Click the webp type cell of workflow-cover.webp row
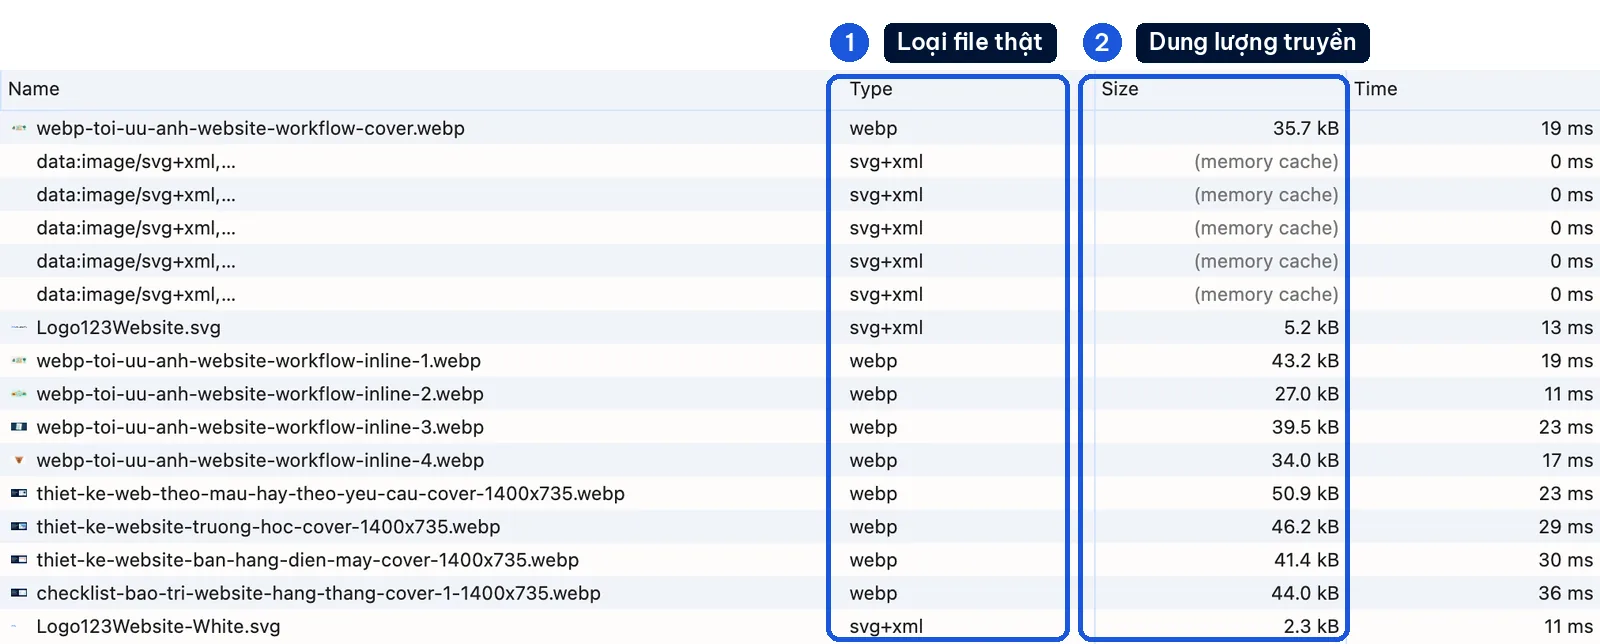Image resolution: width=1600 pixels, height=644 pixels. click(x=873, y=128)
